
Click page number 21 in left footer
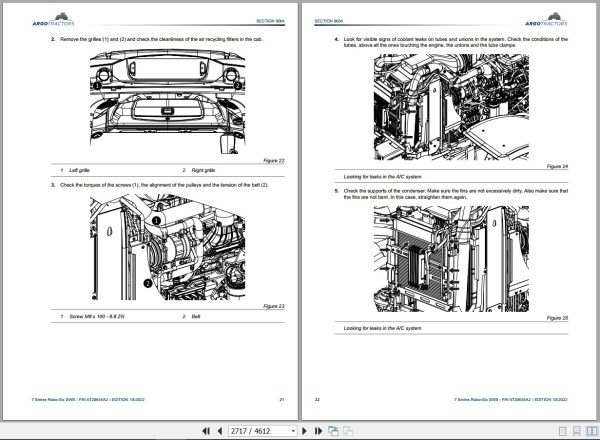pyautogui.click(x=282, y=399)
